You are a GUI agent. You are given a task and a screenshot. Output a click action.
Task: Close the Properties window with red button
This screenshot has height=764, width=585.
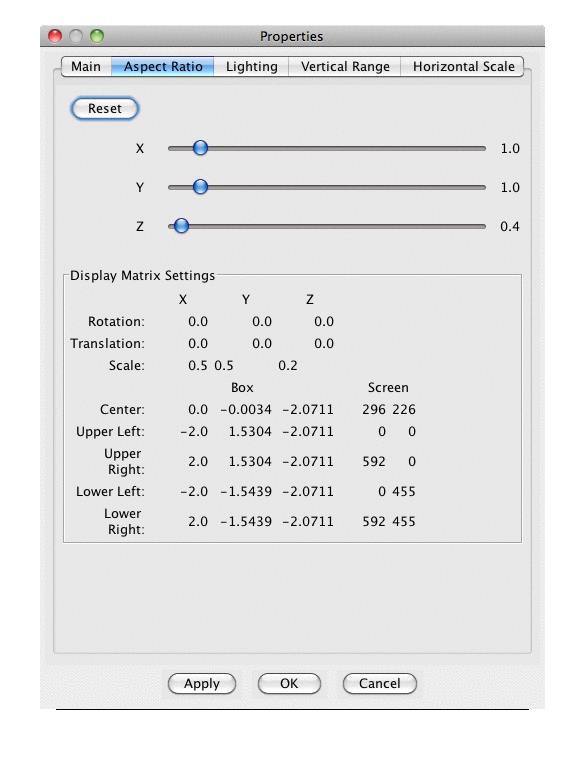coord(55,36)
